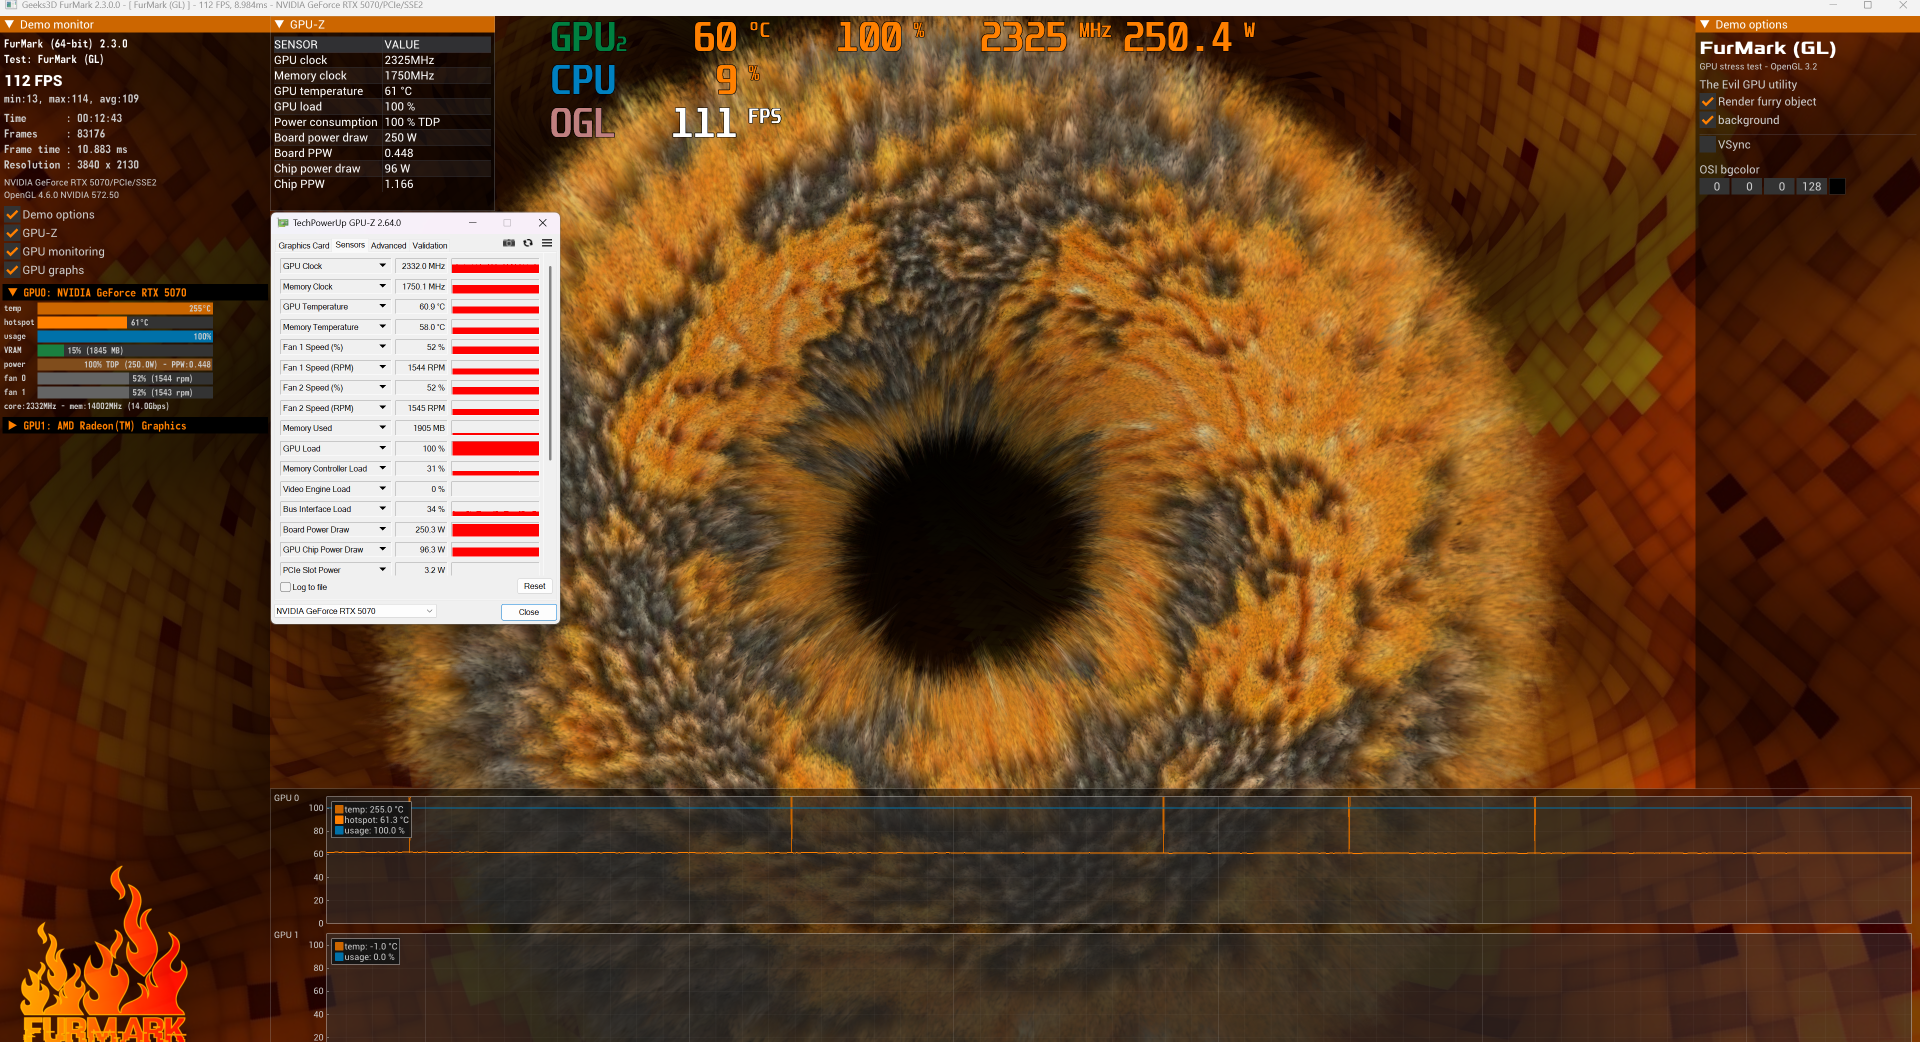Uncheck Render furry object
This screenshot has height=1042, width=1920.
(1708, 102)
